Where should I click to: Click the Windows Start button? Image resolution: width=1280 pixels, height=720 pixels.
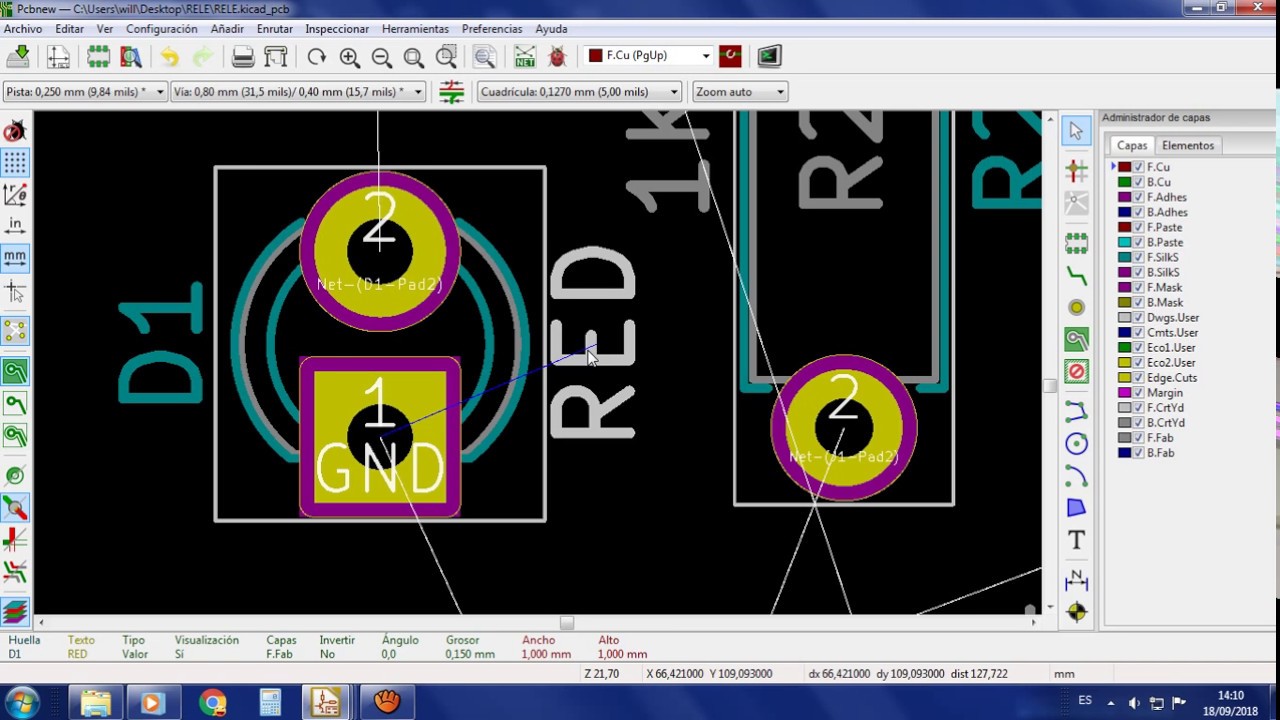tap(21, 703)
